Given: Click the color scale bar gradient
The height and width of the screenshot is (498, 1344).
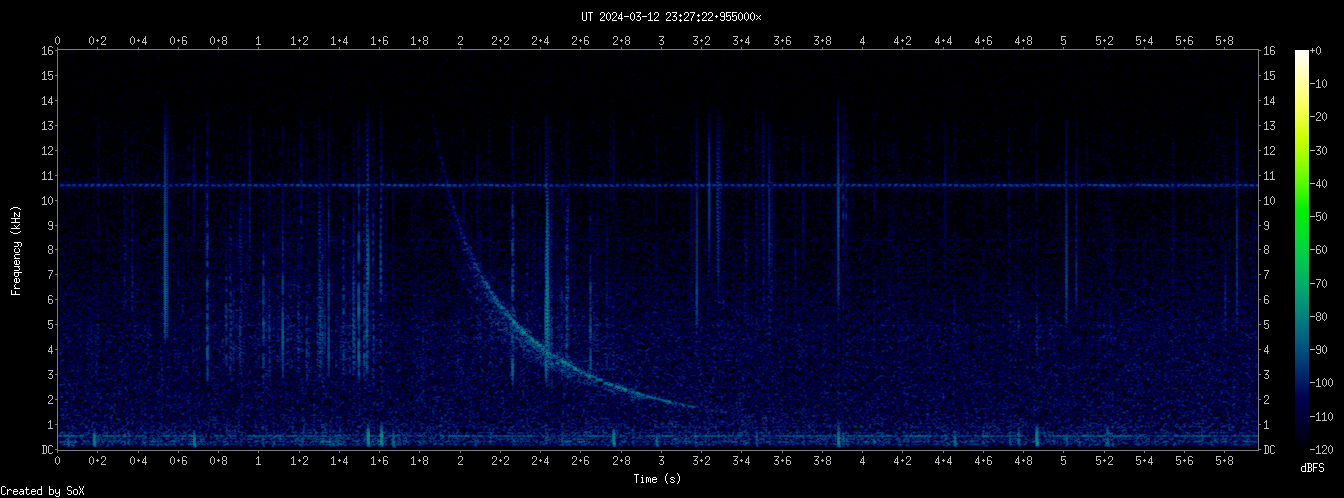Looking at the screenshot, I should click(x=1302, y=250).
